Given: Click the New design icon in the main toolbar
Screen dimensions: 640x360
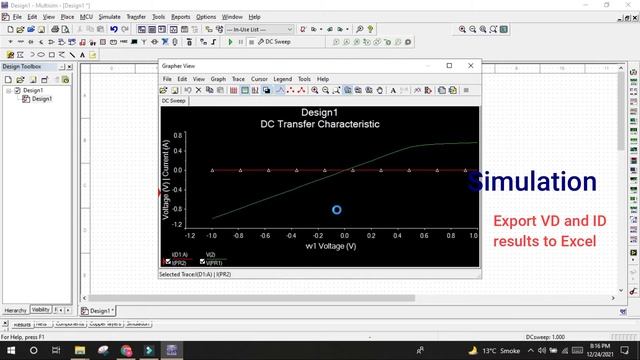Looking at the screenshot, I should [10, 29].
